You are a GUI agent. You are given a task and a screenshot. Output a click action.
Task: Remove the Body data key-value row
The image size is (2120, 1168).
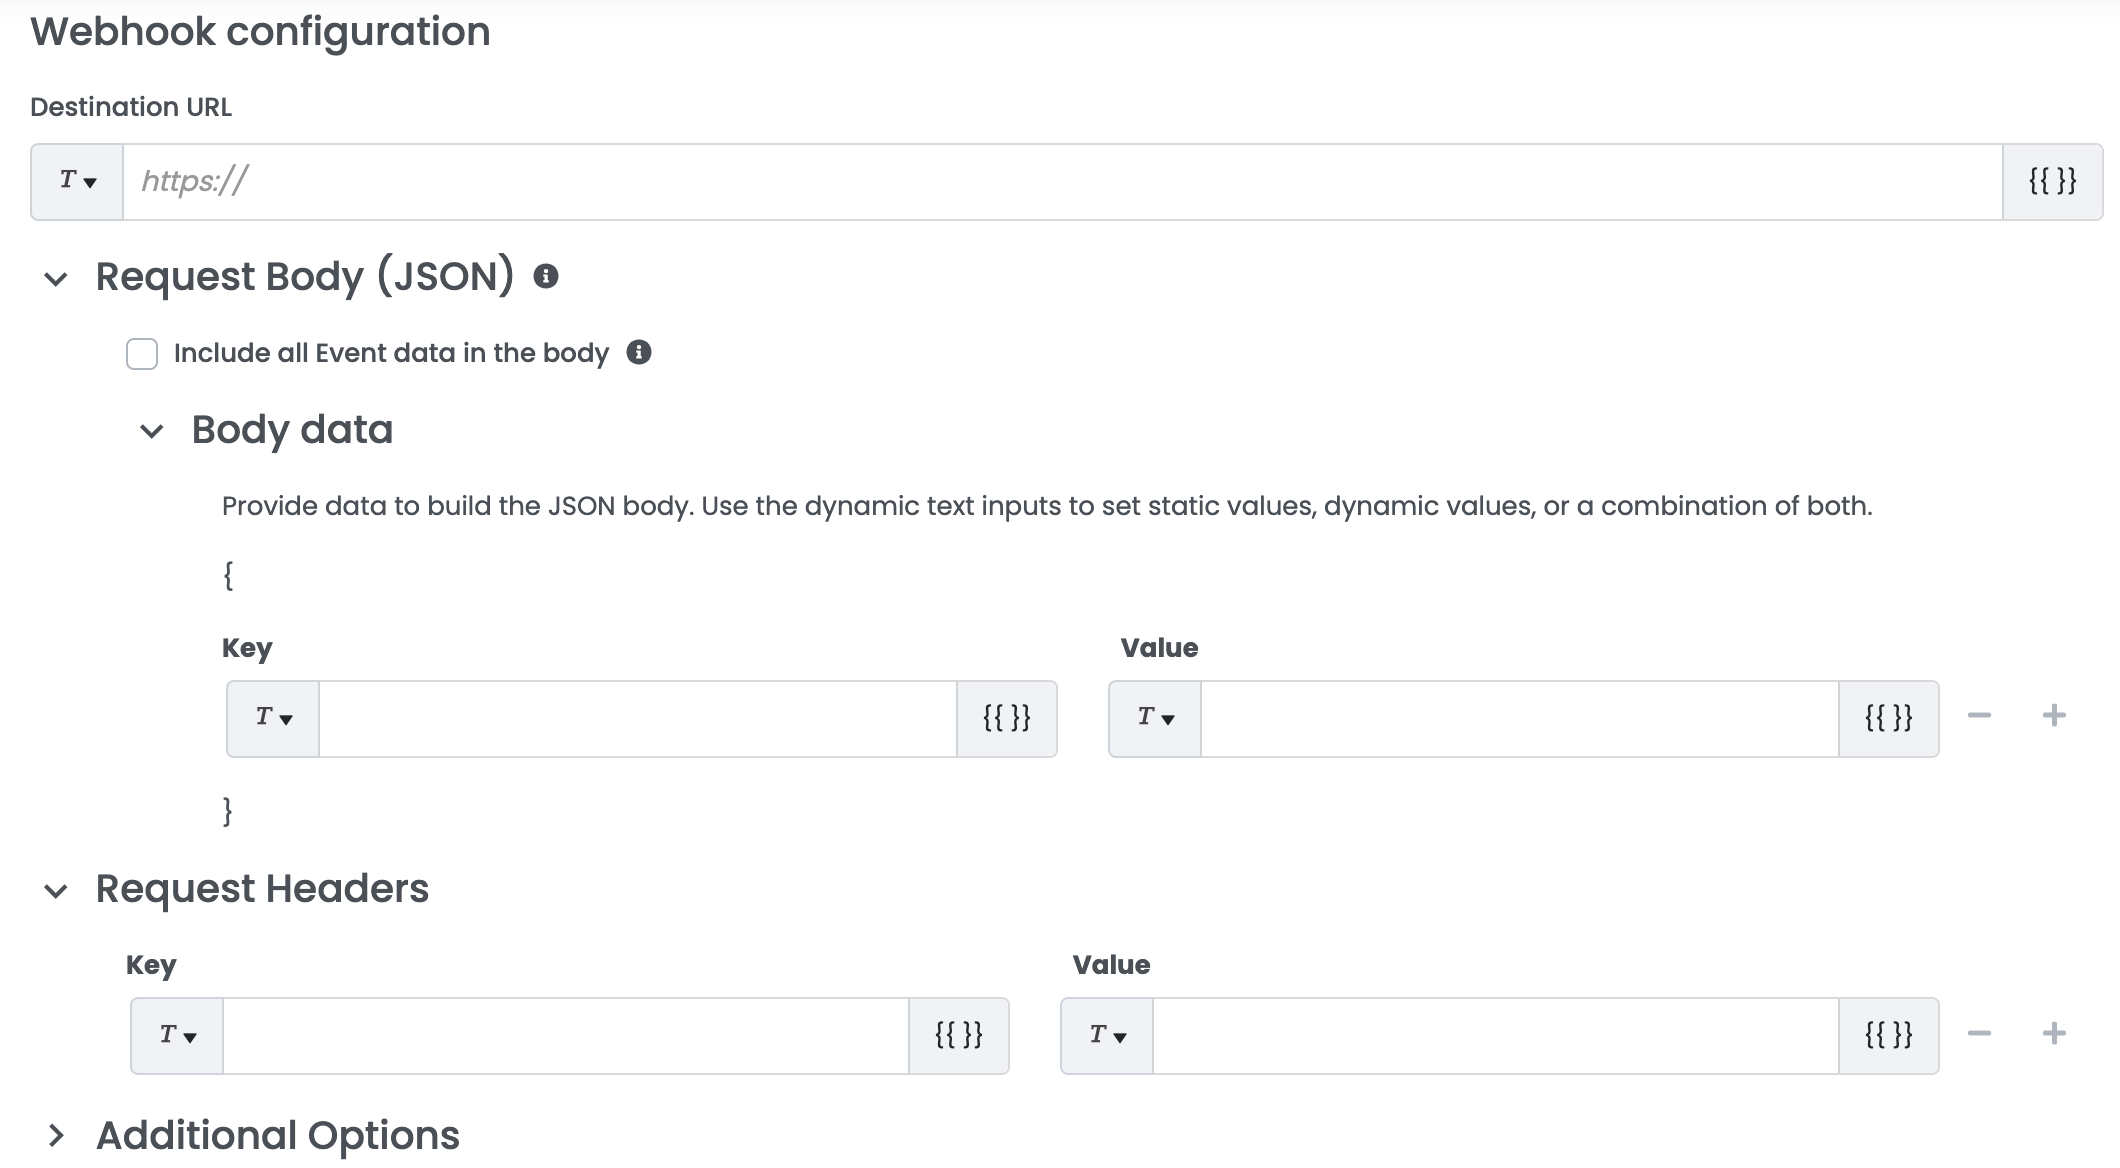point(1979,716)
